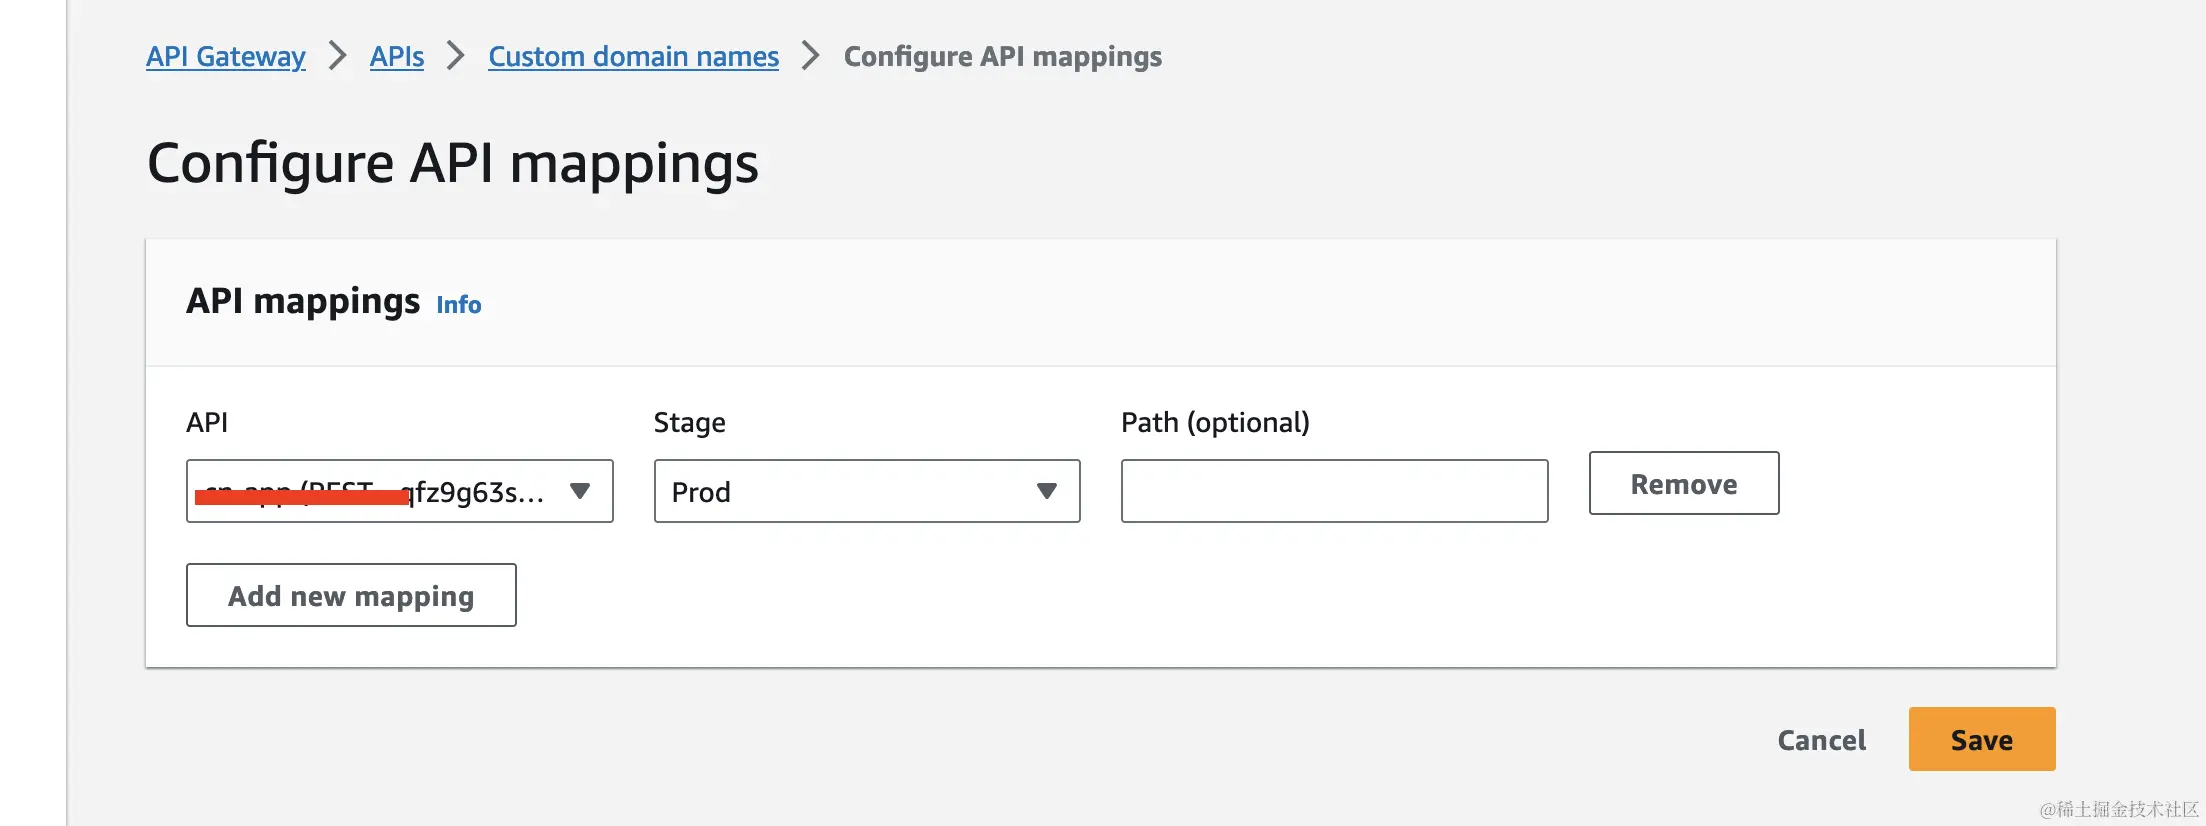The width and height of the screenshot is (2206, 826).
Task: Click the API field label
Action: coord(207,423)
